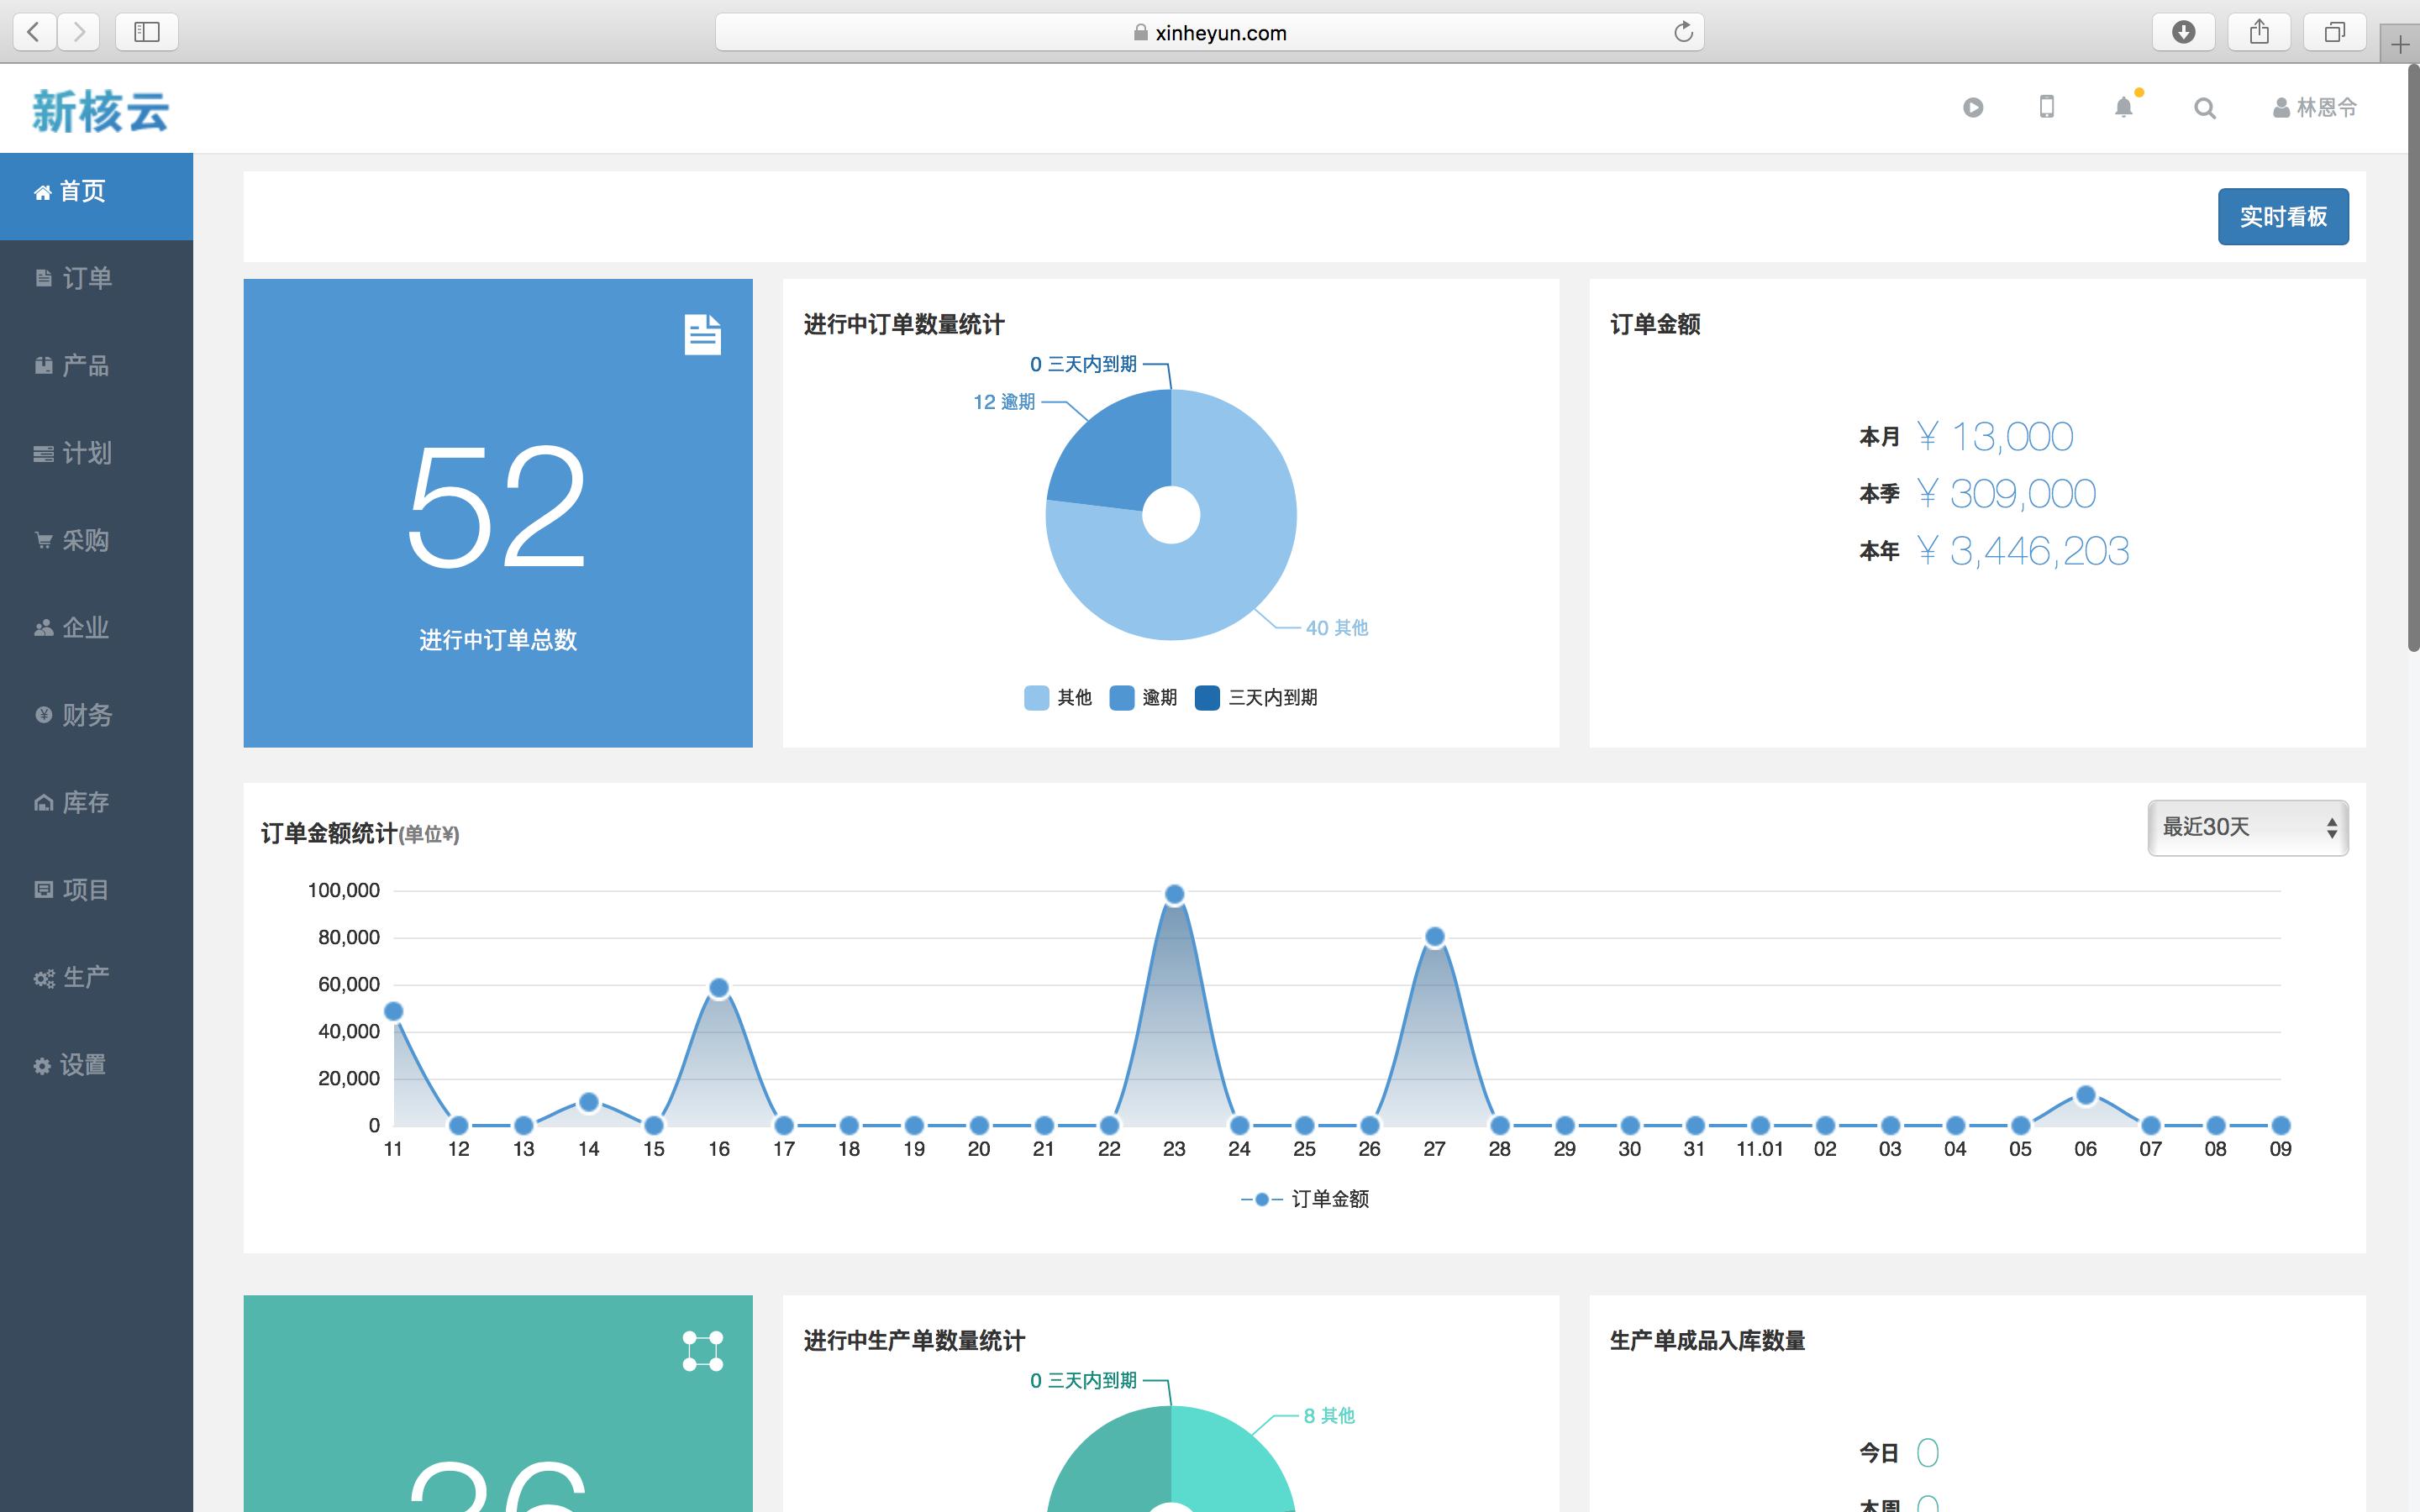Click workflow icon on green production card
The width and height of the screenshot is (2420, 1512).
pyautogui.click(x=702, y=1351)
